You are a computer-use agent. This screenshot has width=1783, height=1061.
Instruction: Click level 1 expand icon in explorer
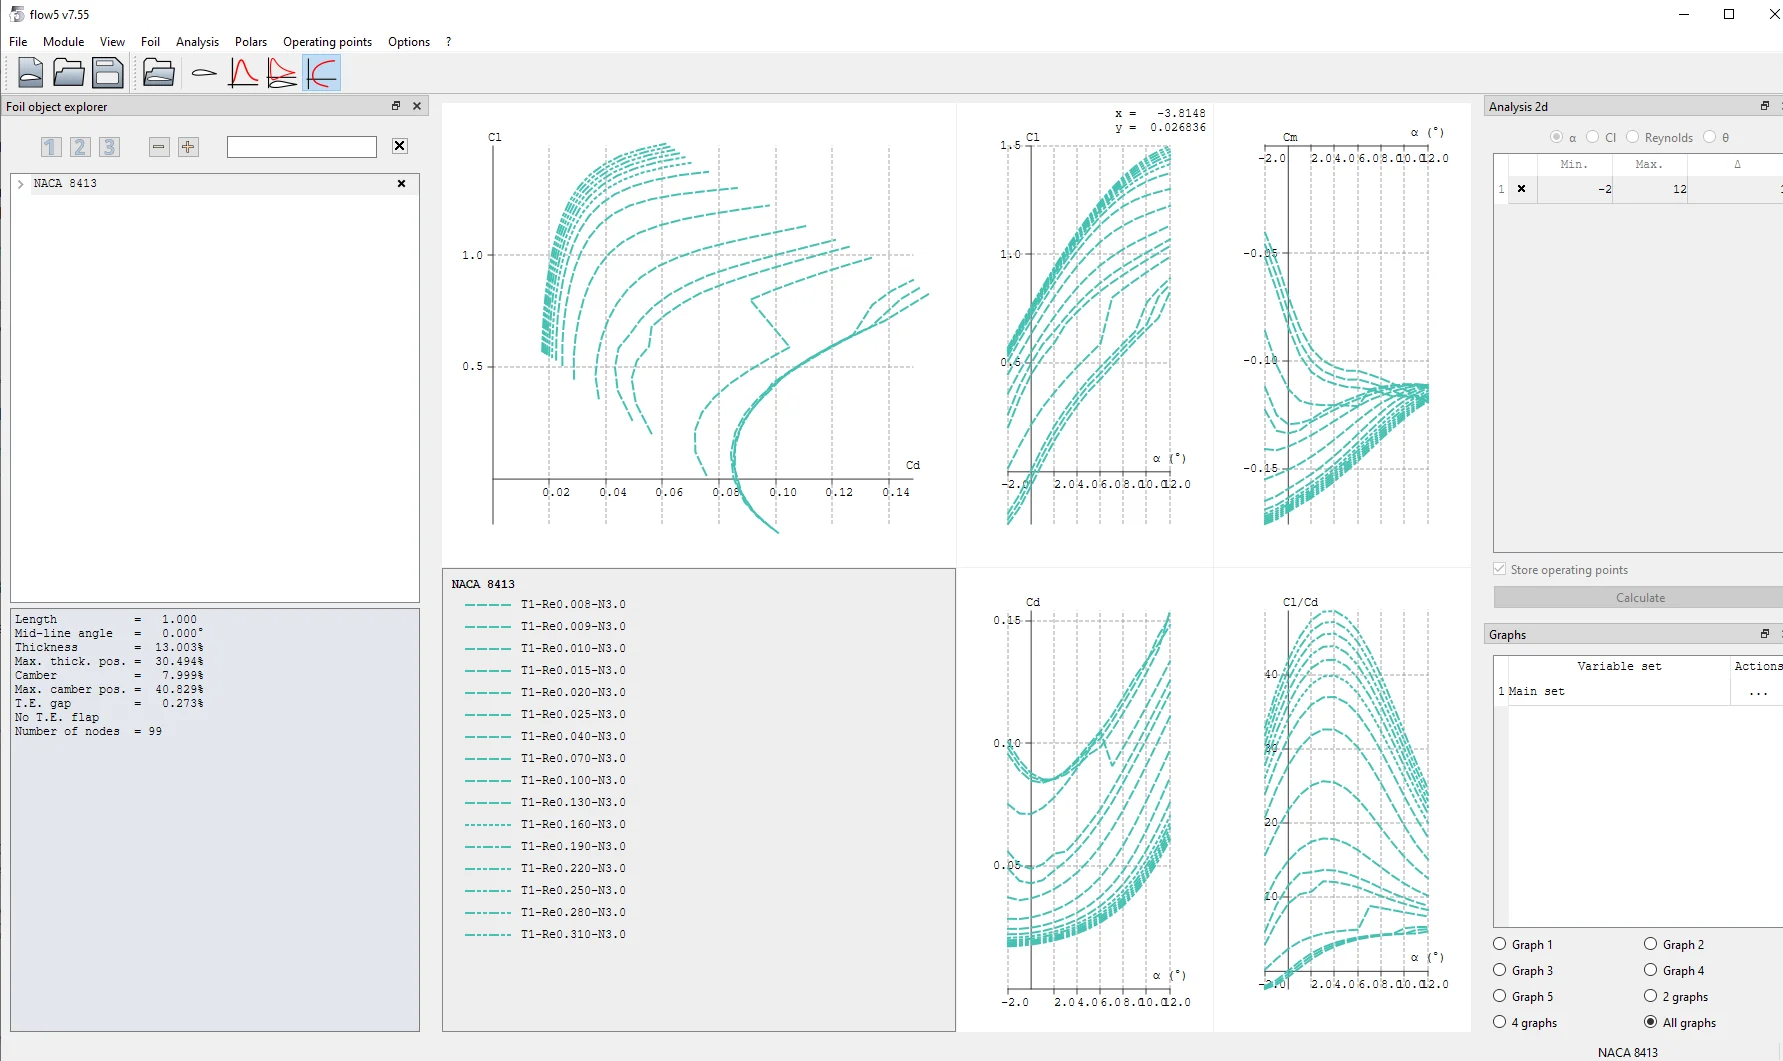point(51,147)
